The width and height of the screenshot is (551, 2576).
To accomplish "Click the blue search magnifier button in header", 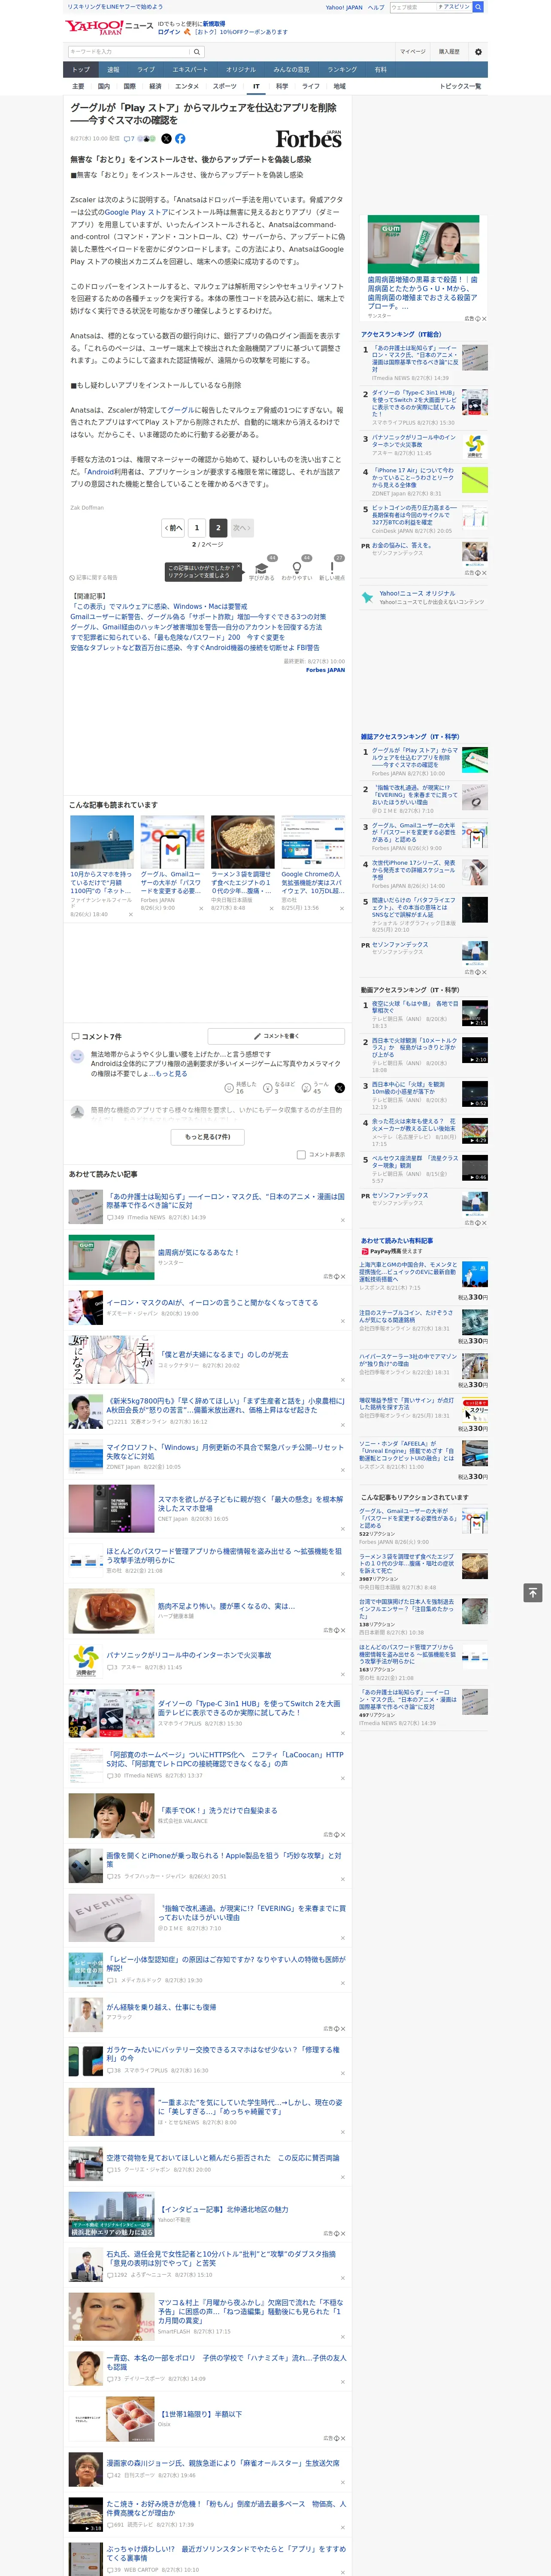I will point(478,7).
